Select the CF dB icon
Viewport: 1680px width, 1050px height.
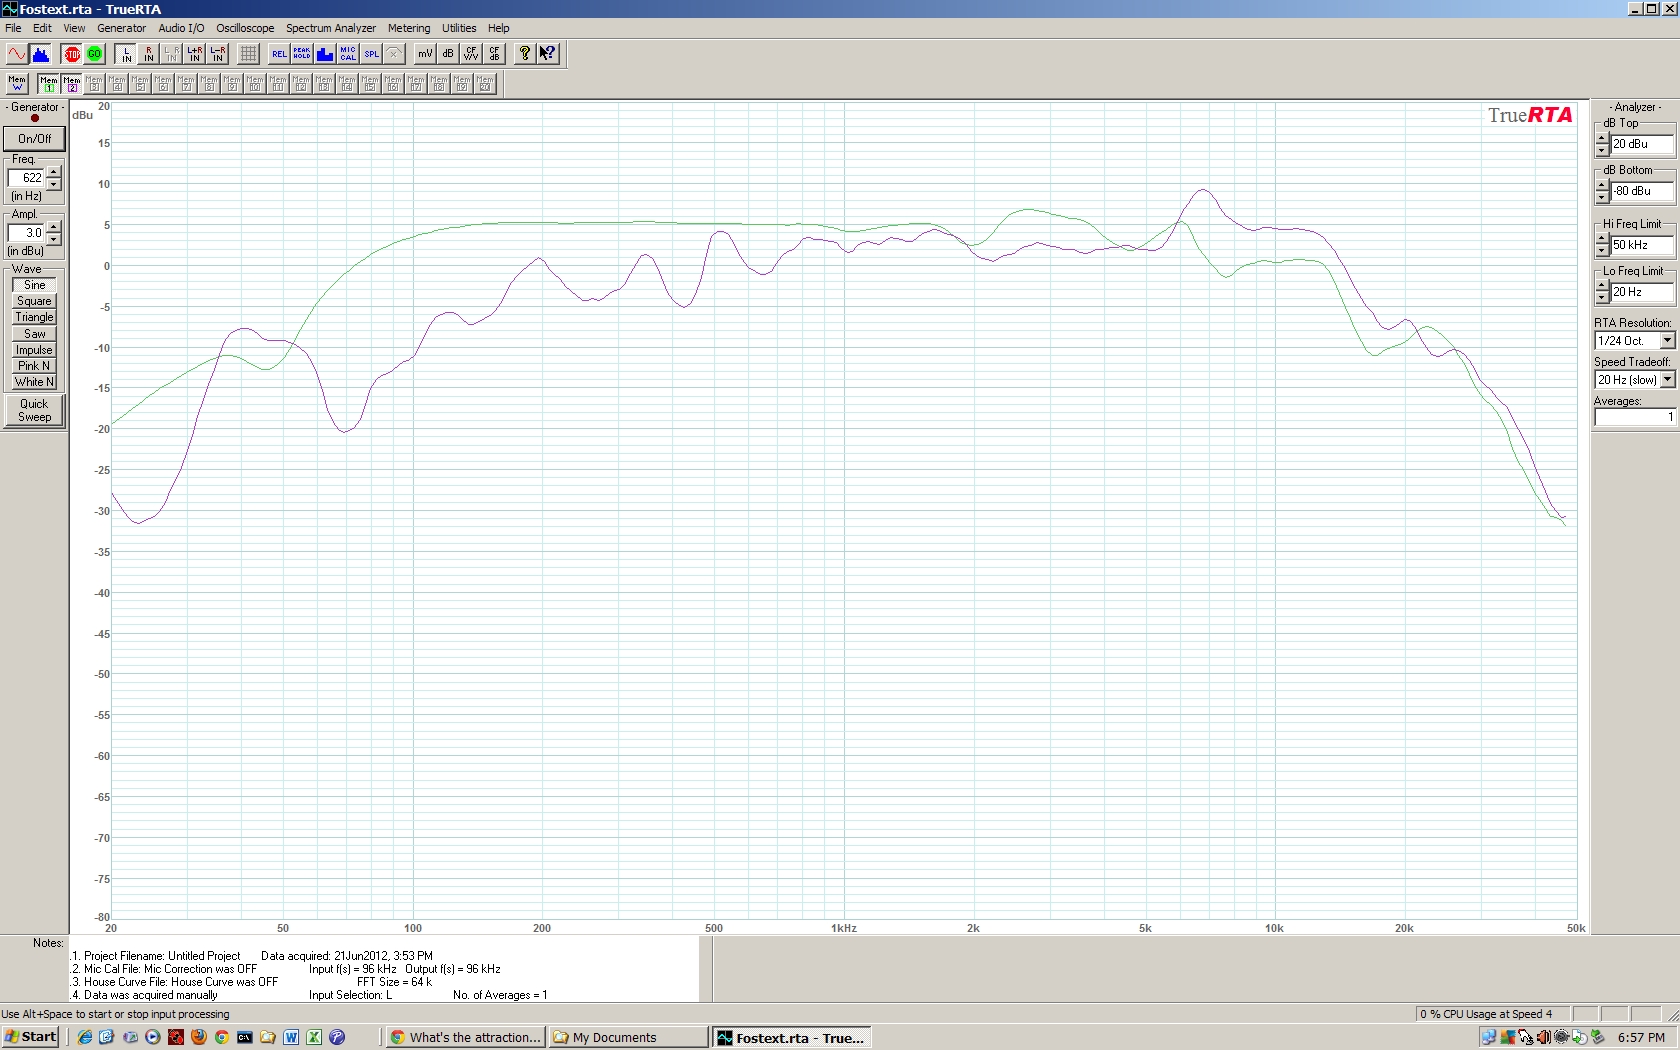(494, 54)
